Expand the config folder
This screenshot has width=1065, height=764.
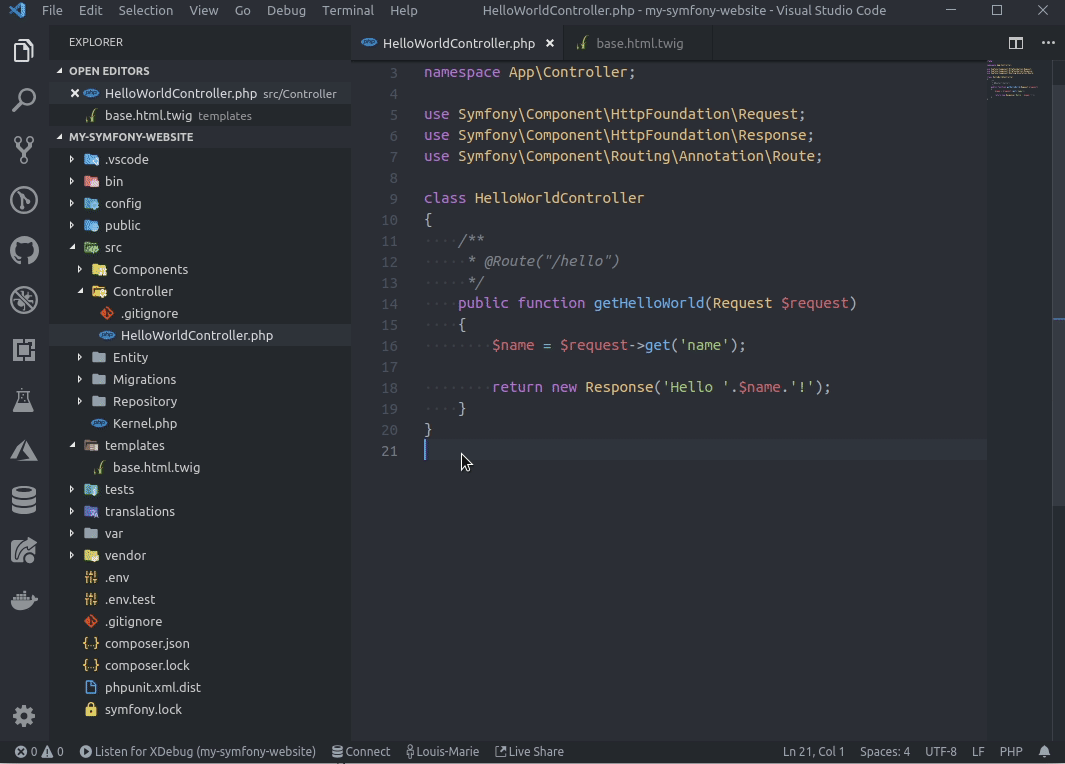pos(72,203)
